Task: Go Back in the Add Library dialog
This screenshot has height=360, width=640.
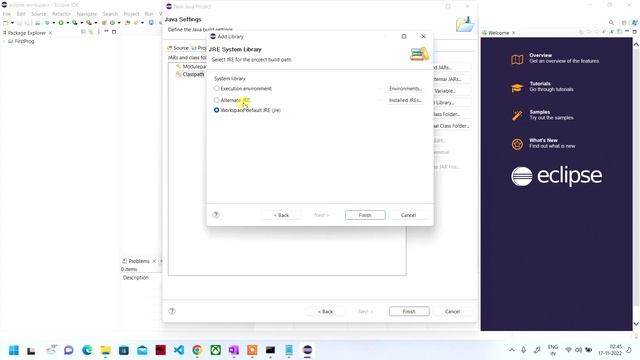Action: click(x=281, y=215)
